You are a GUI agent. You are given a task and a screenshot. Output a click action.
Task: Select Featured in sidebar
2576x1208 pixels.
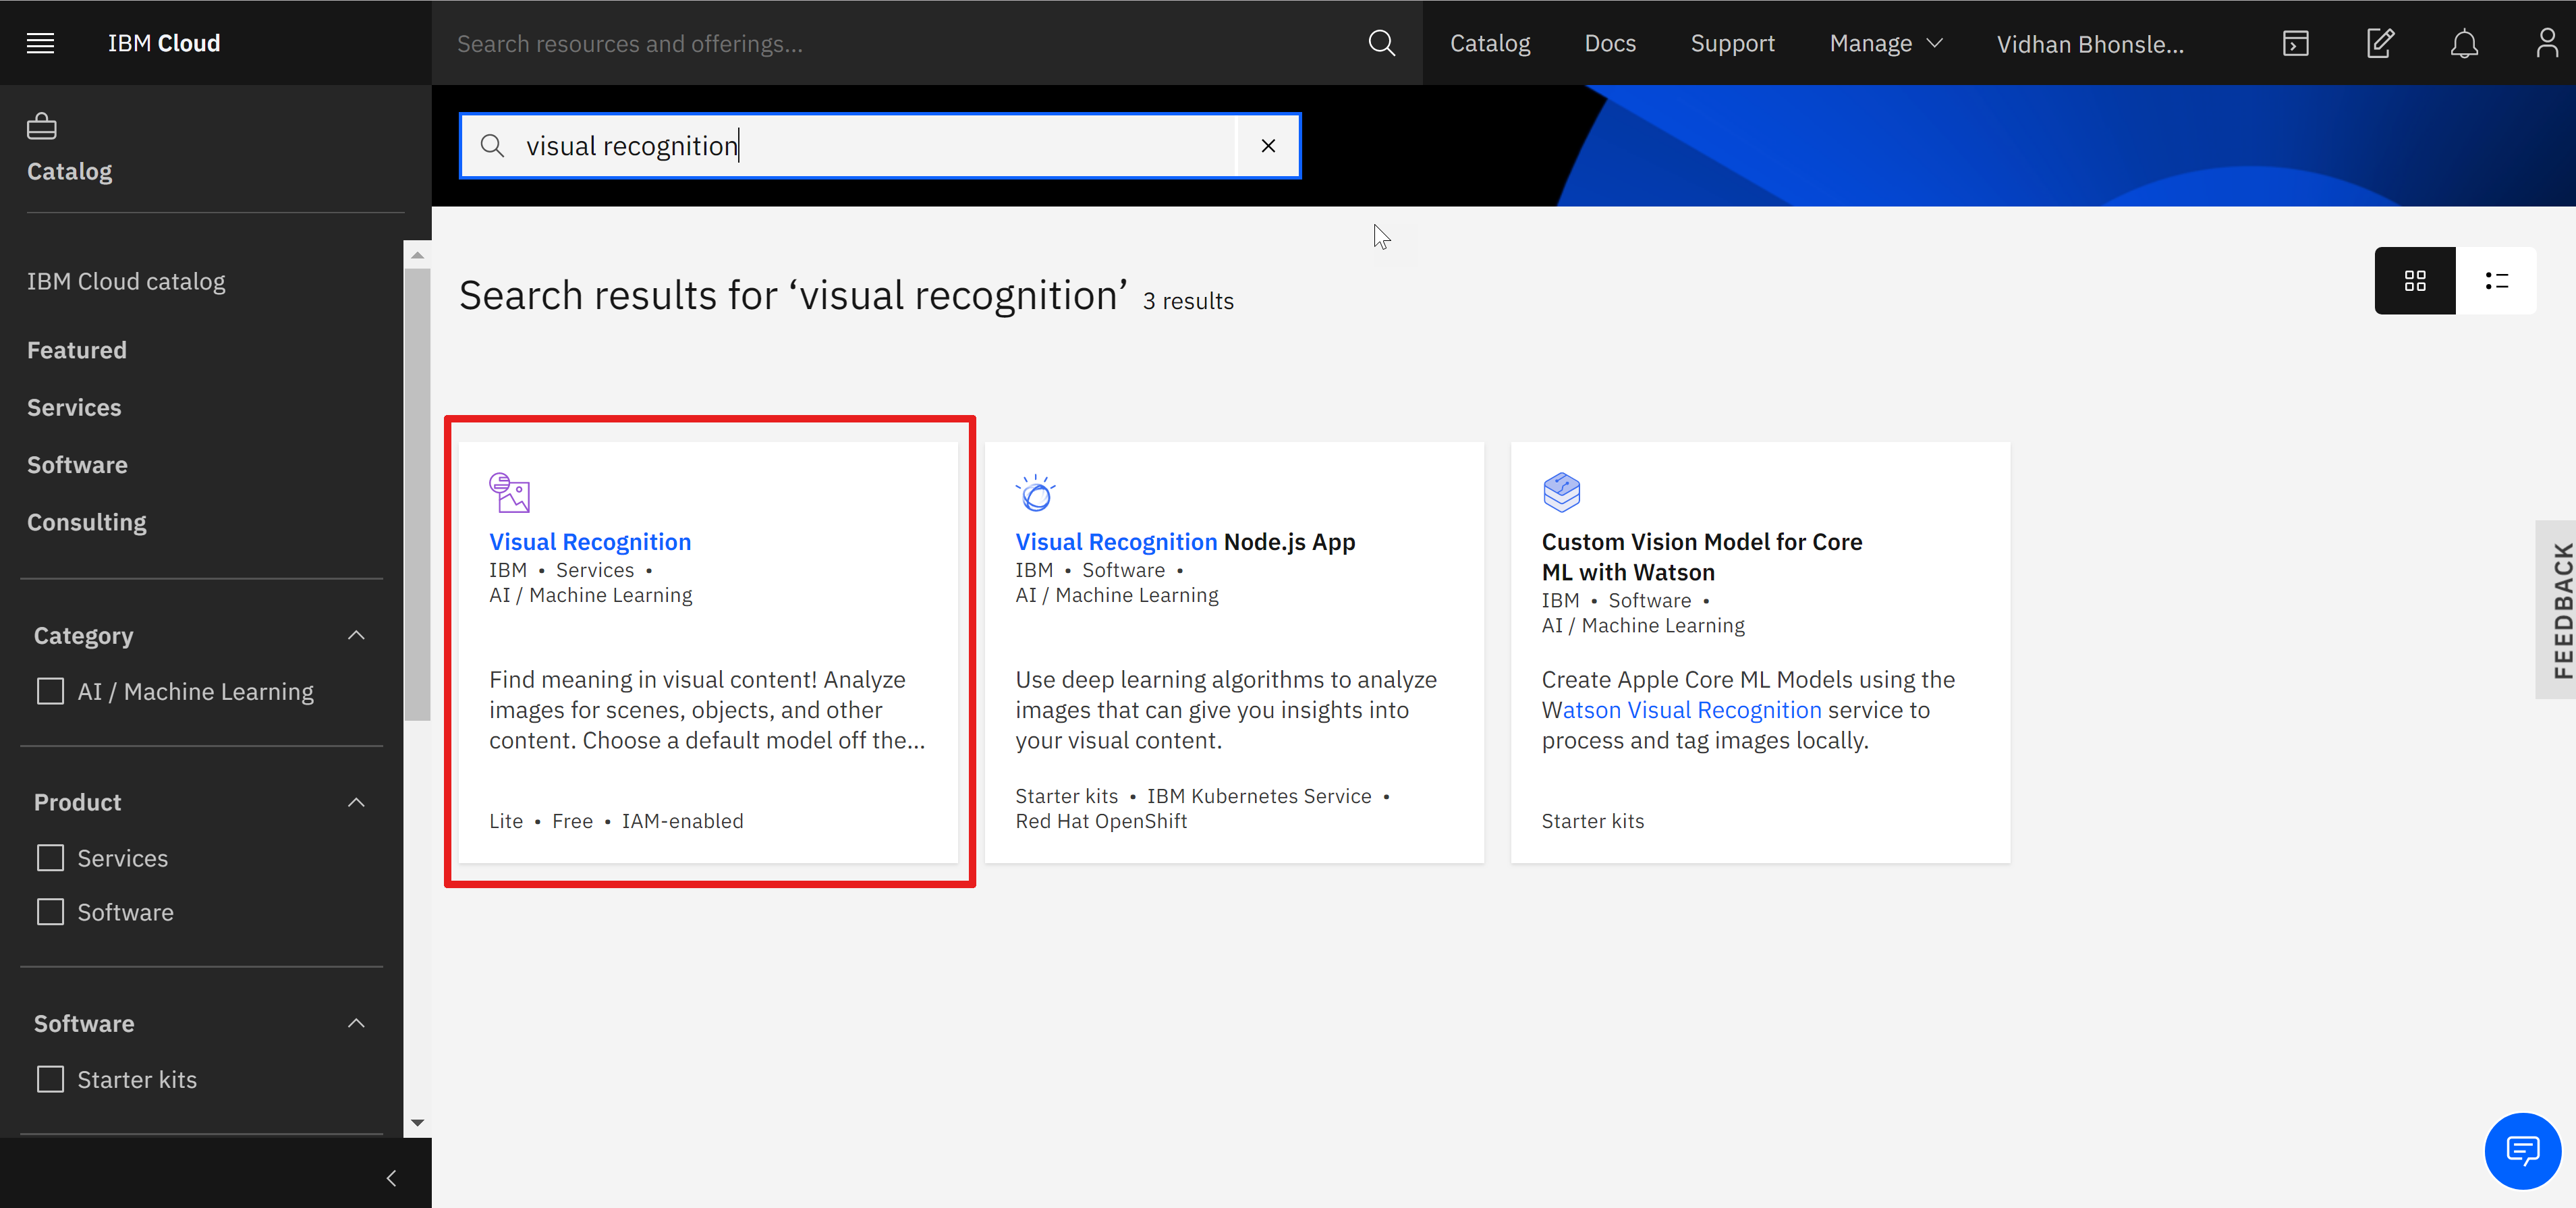(x=77, y=350)
